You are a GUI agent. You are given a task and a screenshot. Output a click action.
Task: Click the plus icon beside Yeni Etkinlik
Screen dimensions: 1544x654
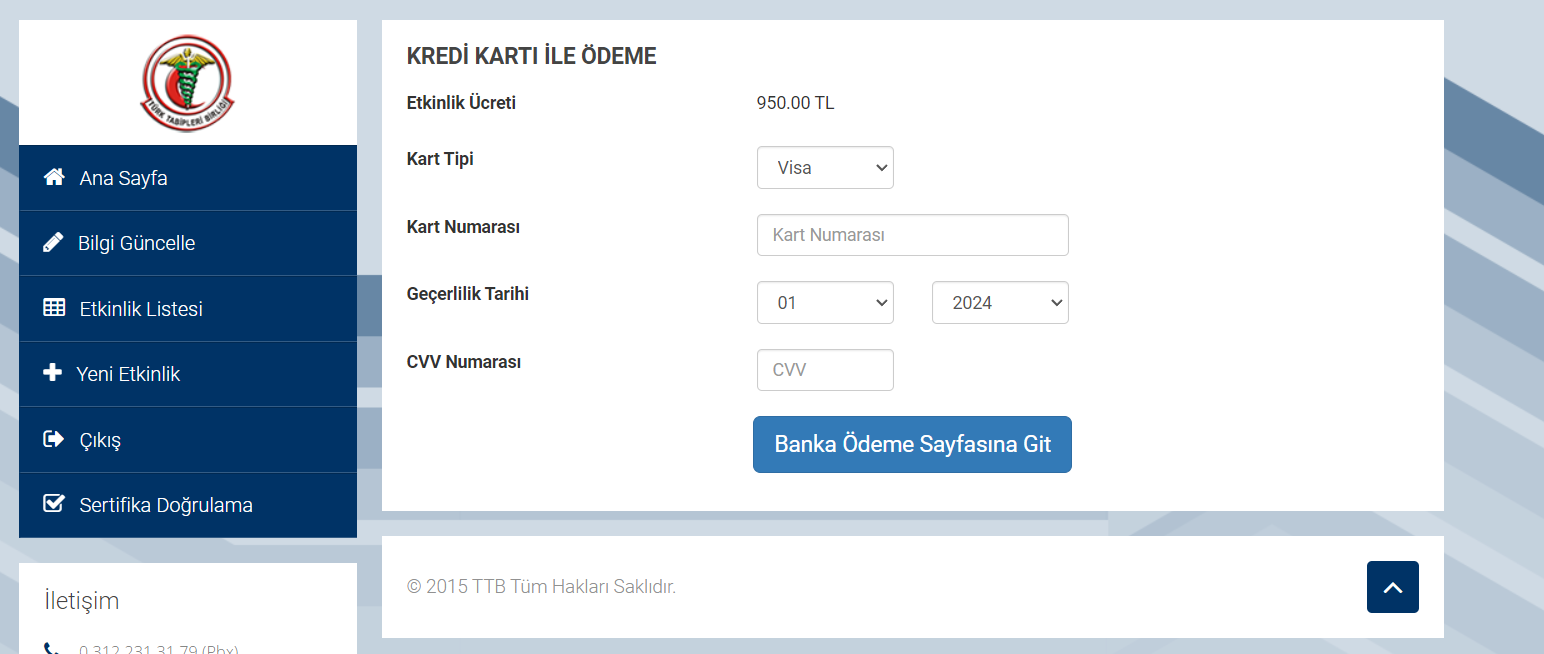pyautogui.click(x=53, y=373)
